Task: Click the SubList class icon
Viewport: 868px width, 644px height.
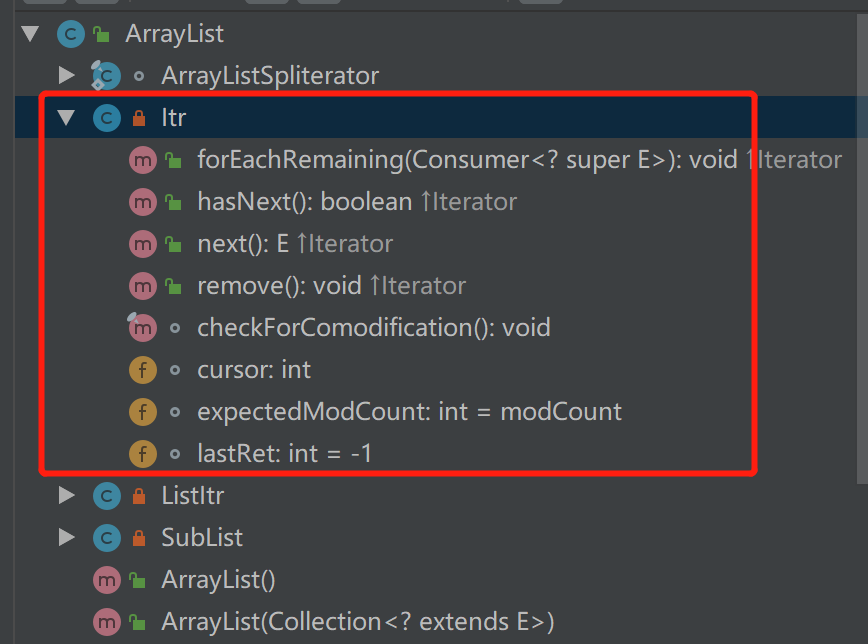Action: (106, 538)
